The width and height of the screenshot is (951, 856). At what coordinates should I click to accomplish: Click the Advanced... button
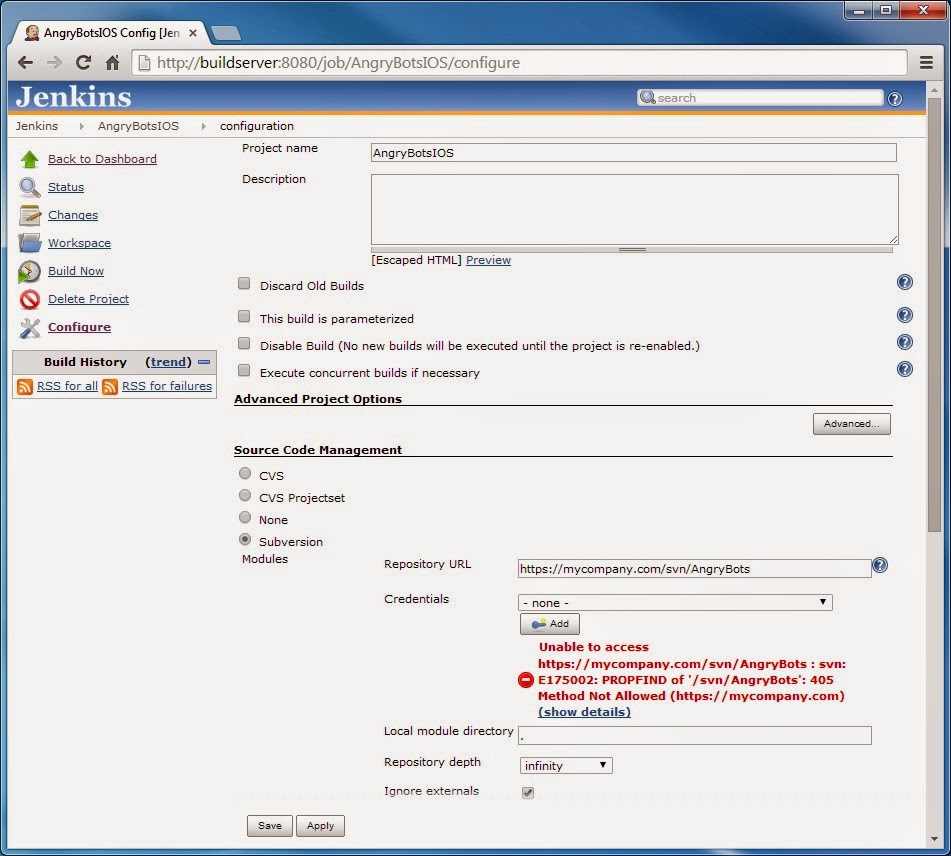click(x=852, y=424)
